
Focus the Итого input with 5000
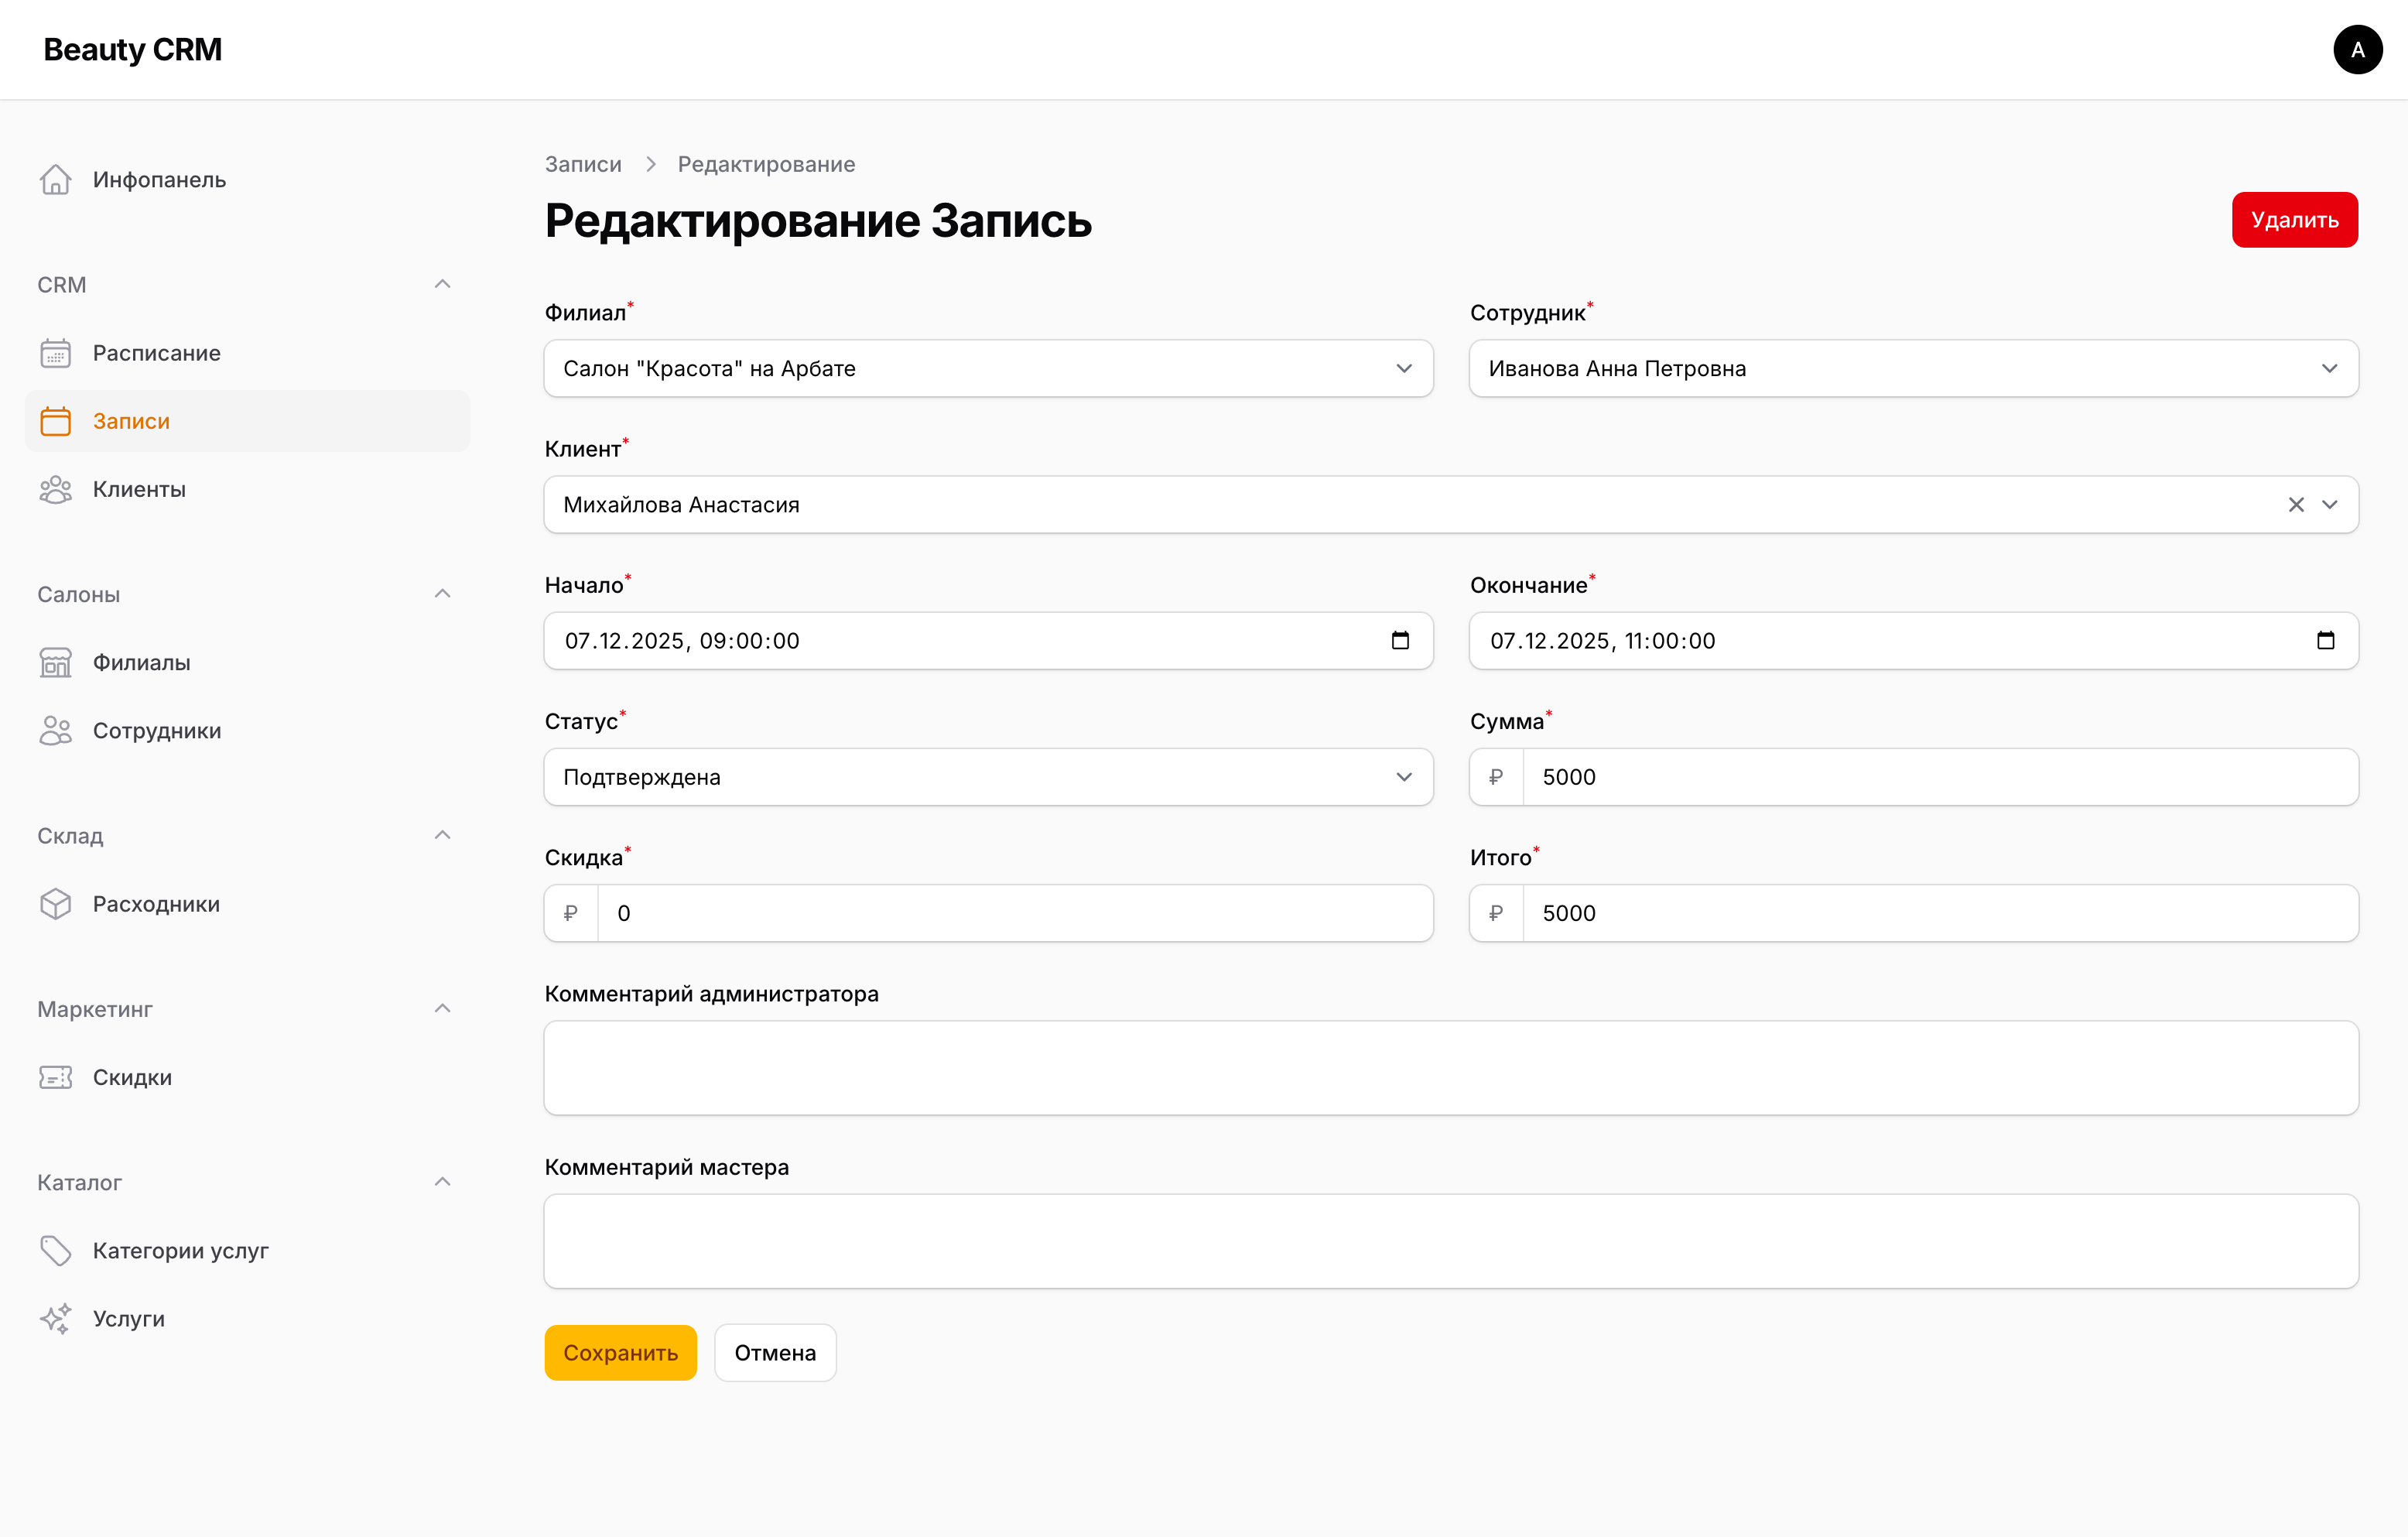1940,913
